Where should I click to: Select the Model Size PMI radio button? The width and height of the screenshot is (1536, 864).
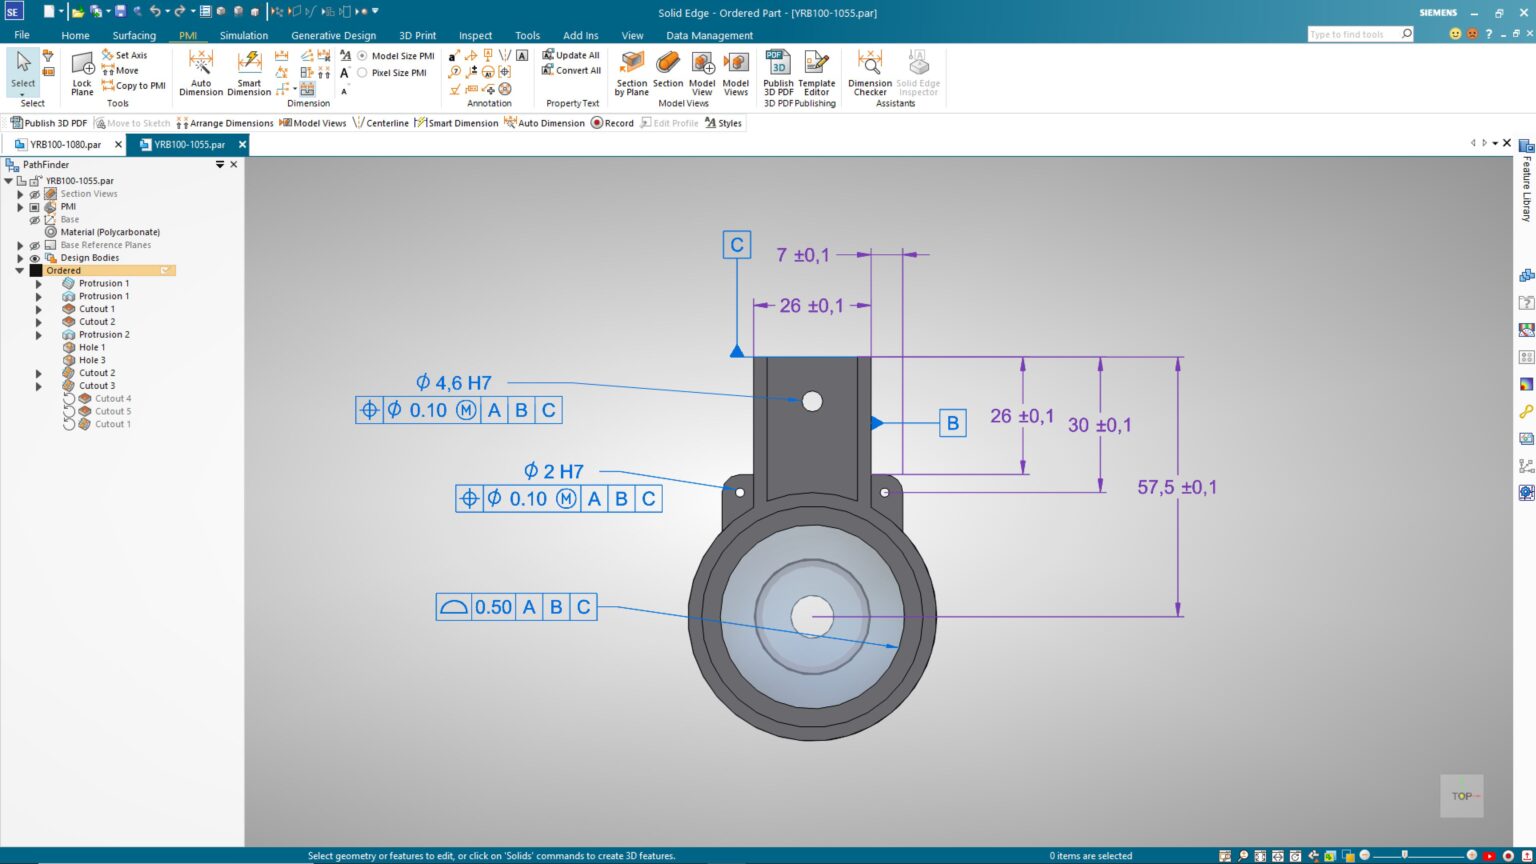pyautogui.click(x=361, y=56)
